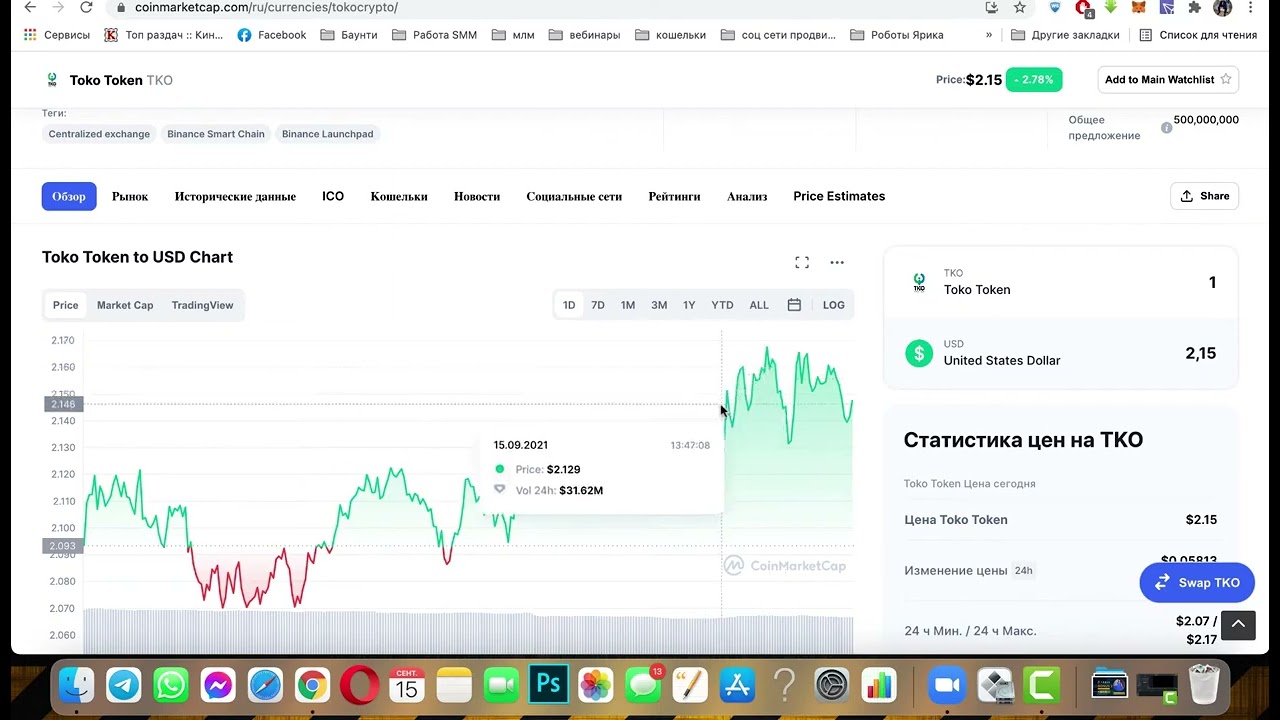Open Telegram from the dock
Viewport: 1280px width, 720px height.
coord(124,686)
